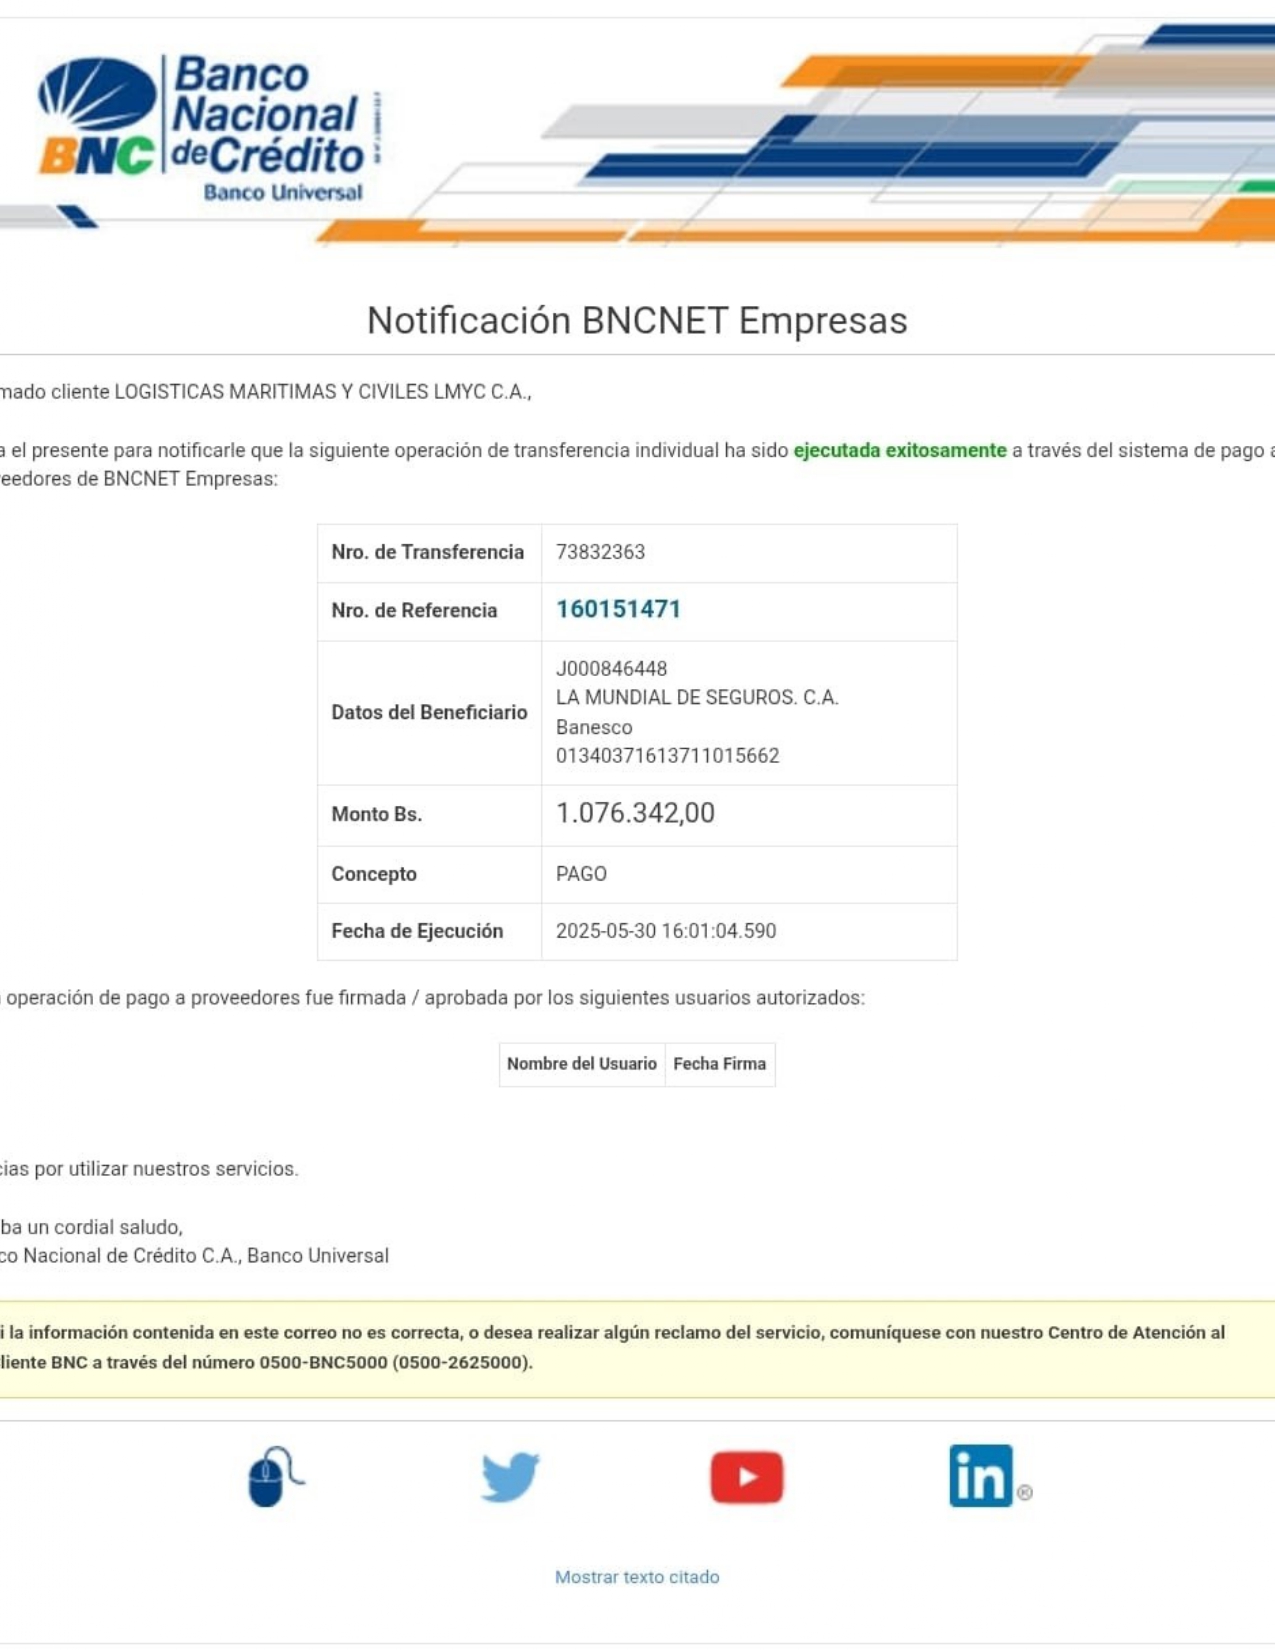Click the 0500-BNC5000 phone number

(323, 1363)
